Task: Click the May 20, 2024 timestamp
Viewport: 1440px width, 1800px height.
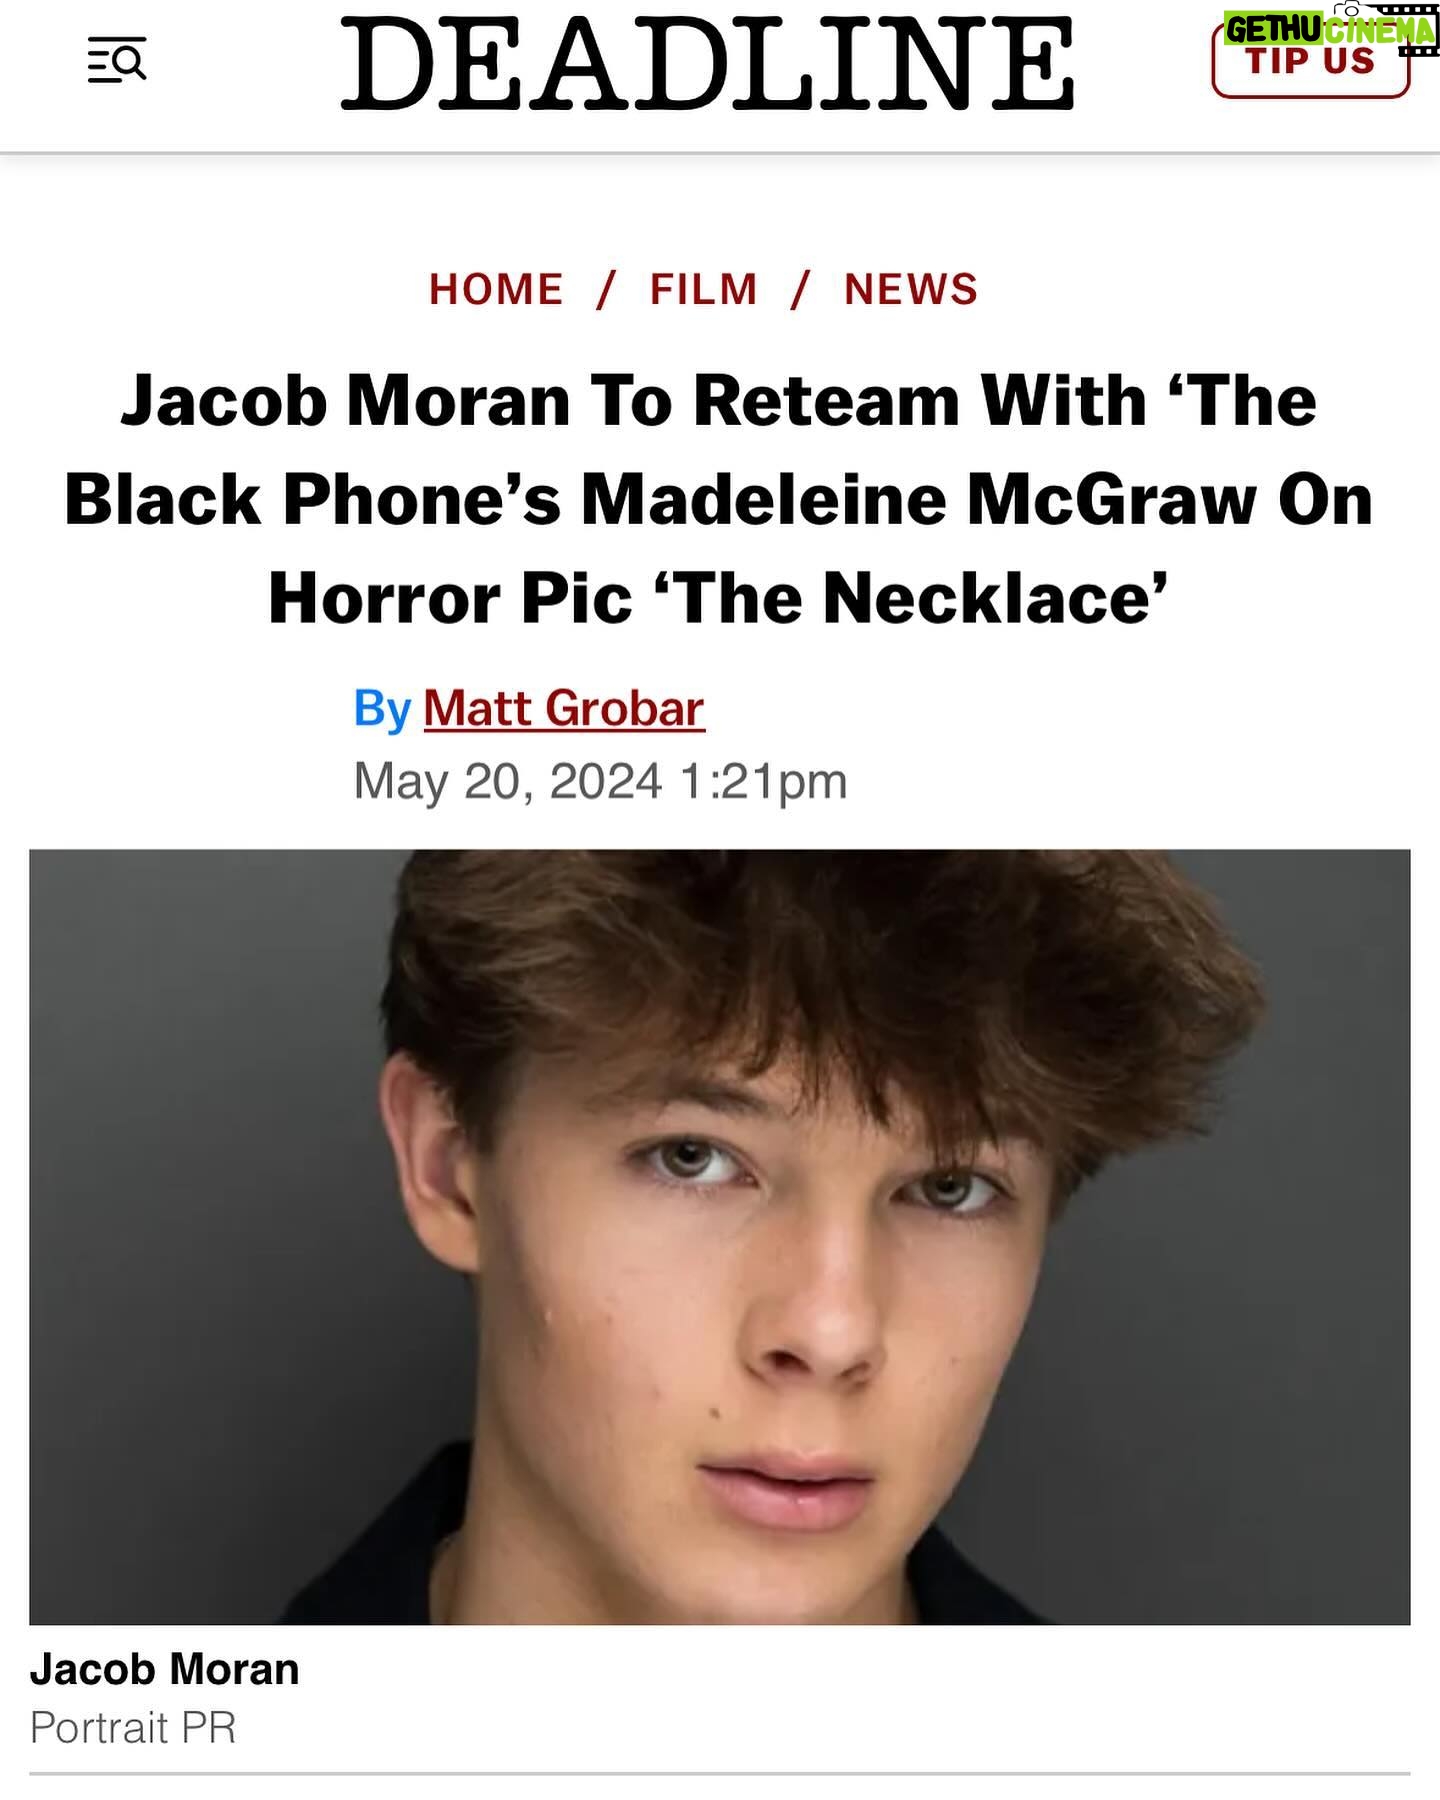Action: [x=600, y=782]
